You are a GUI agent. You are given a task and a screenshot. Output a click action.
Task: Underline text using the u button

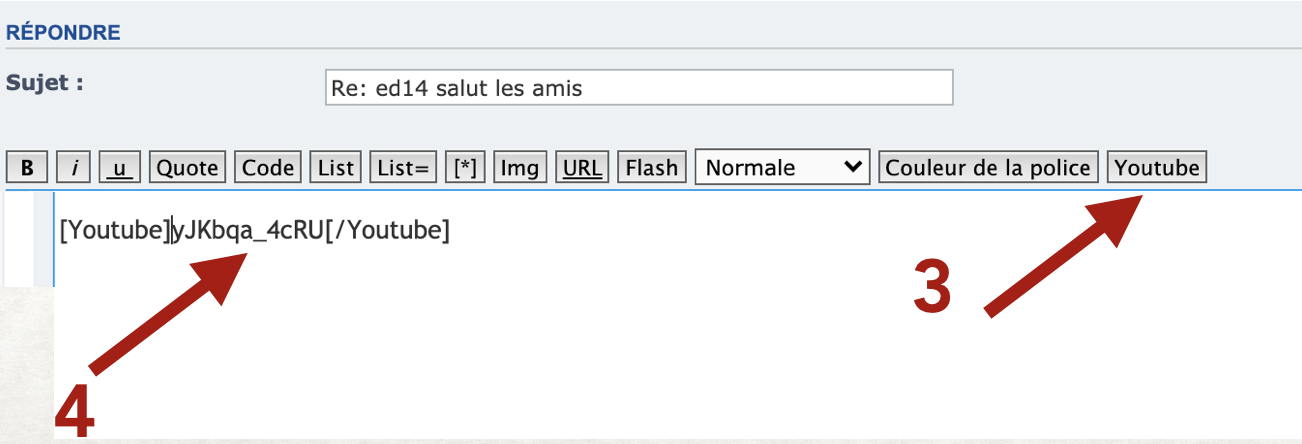tap(122, 168)
